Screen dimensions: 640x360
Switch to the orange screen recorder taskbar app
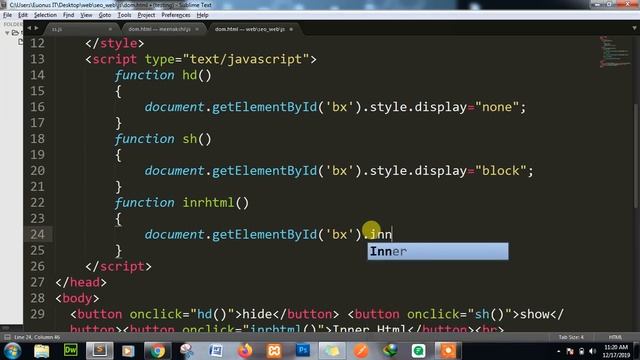click(448, 351)
